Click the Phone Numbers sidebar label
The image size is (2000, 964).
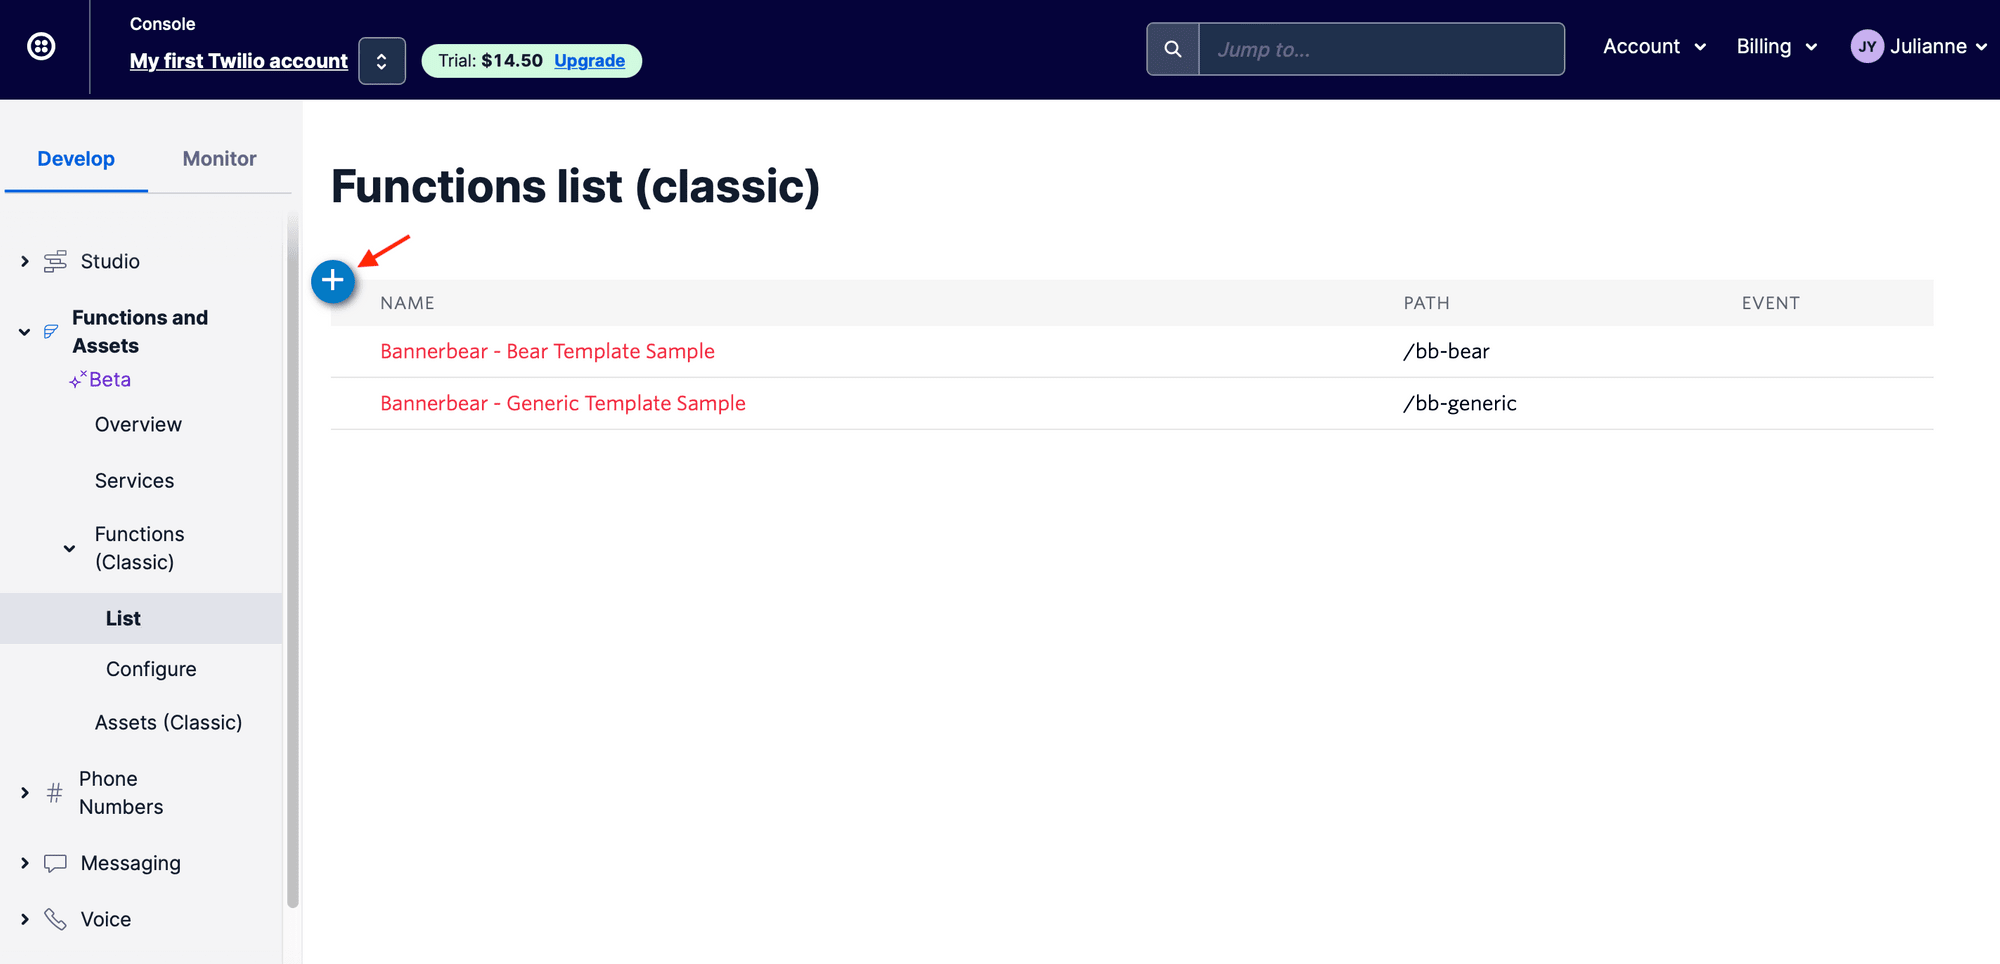pyautogui.click(x=121, y=793)
